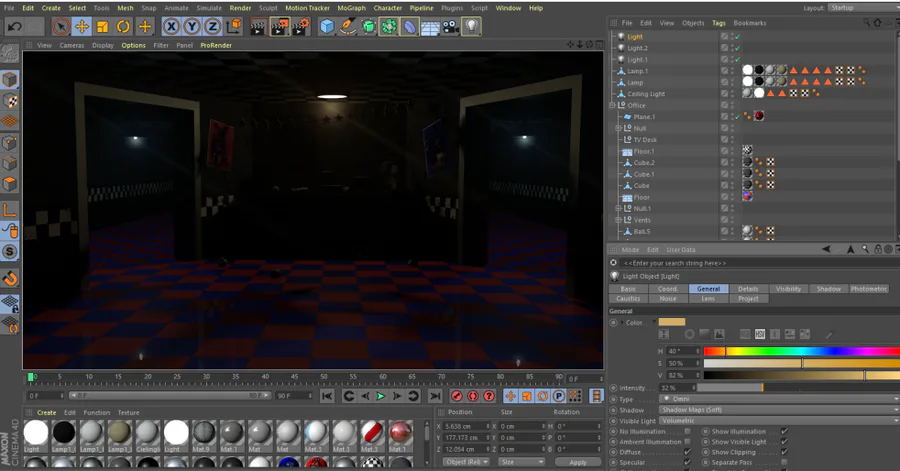This screenshot has height=471, width=900.
Task: Click the Floor environment icon
Action: (x=430, y=26)
